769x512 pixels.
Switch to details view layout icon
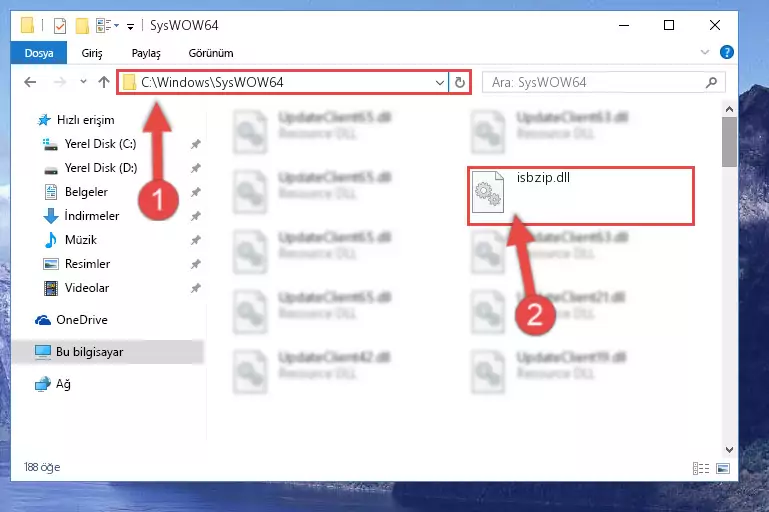(701, 468)
